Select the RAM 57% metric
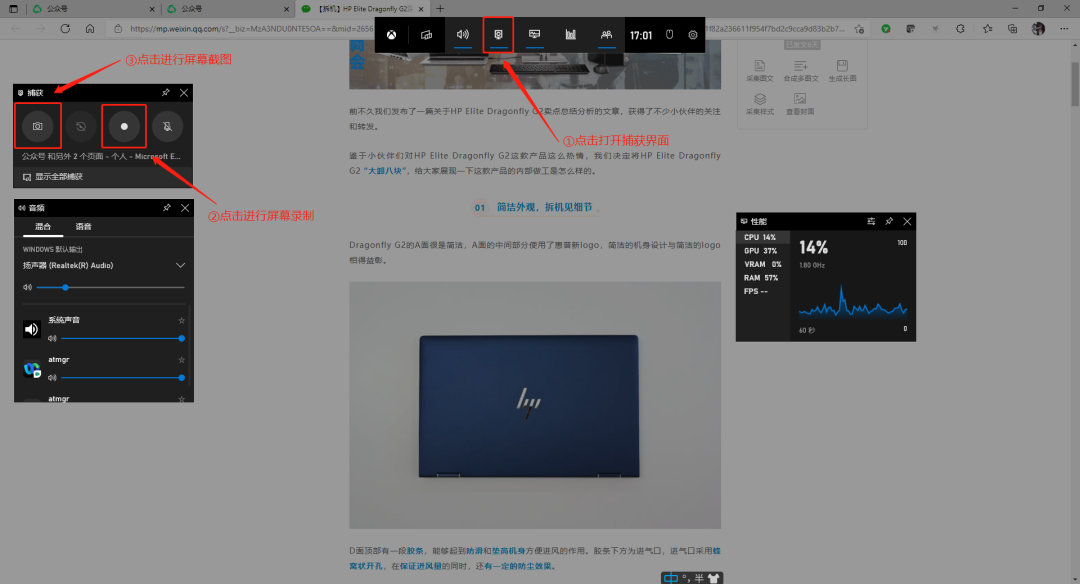This screenshot has height=584, width=1080. click(762, 278)
